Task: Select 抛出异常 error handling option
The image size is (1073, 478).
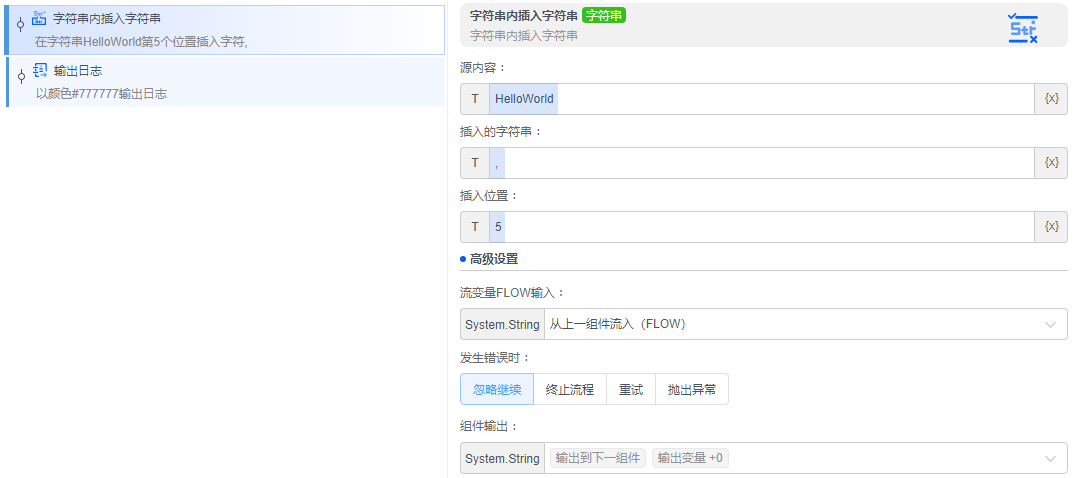Action: tap(692, 389)
